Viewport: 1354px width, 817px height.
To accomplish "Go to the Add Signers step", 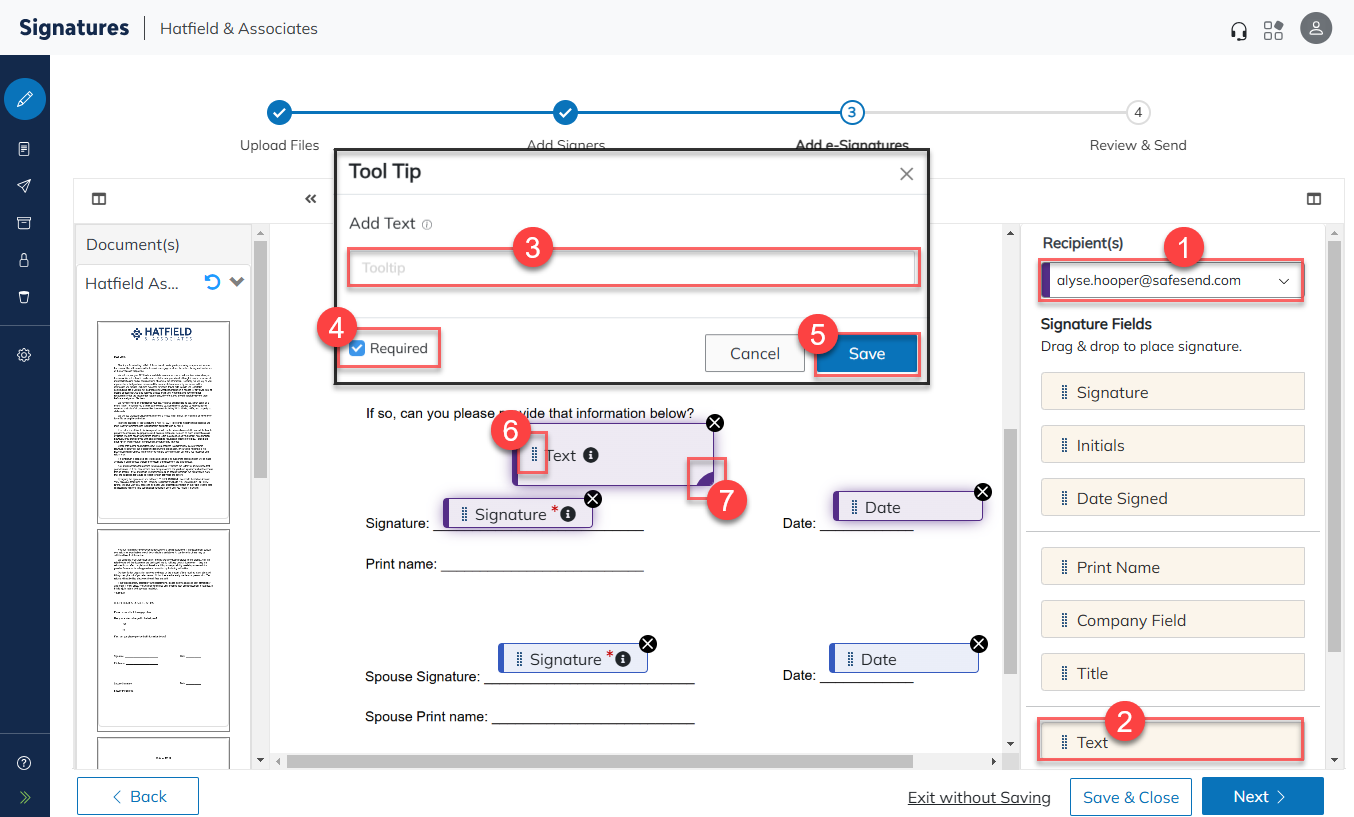I will pos(565,112).
